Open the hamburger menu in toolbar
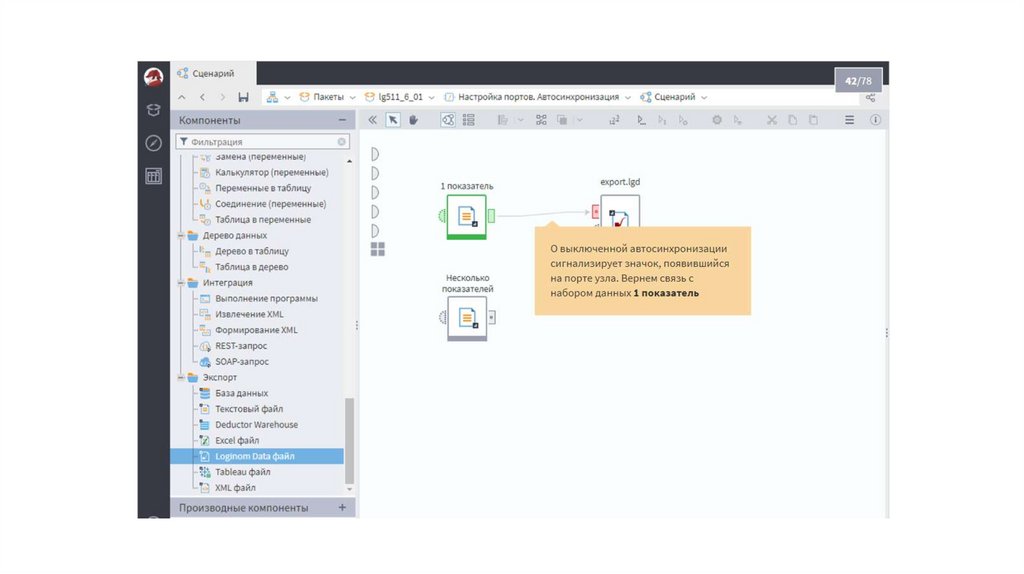 pyautogui.click(x=849, y=120)
